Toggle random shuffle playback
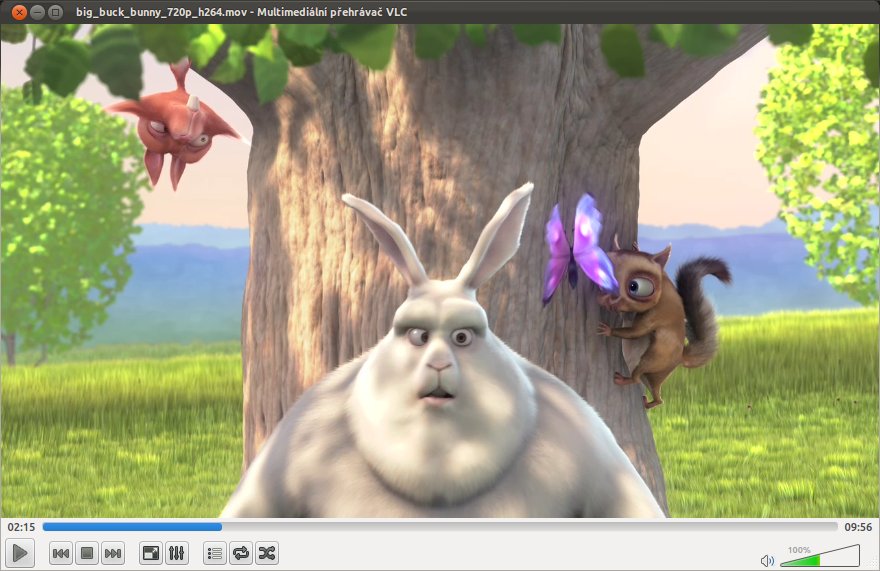Viewport: 880px width, 571px height. coord(267,554)
